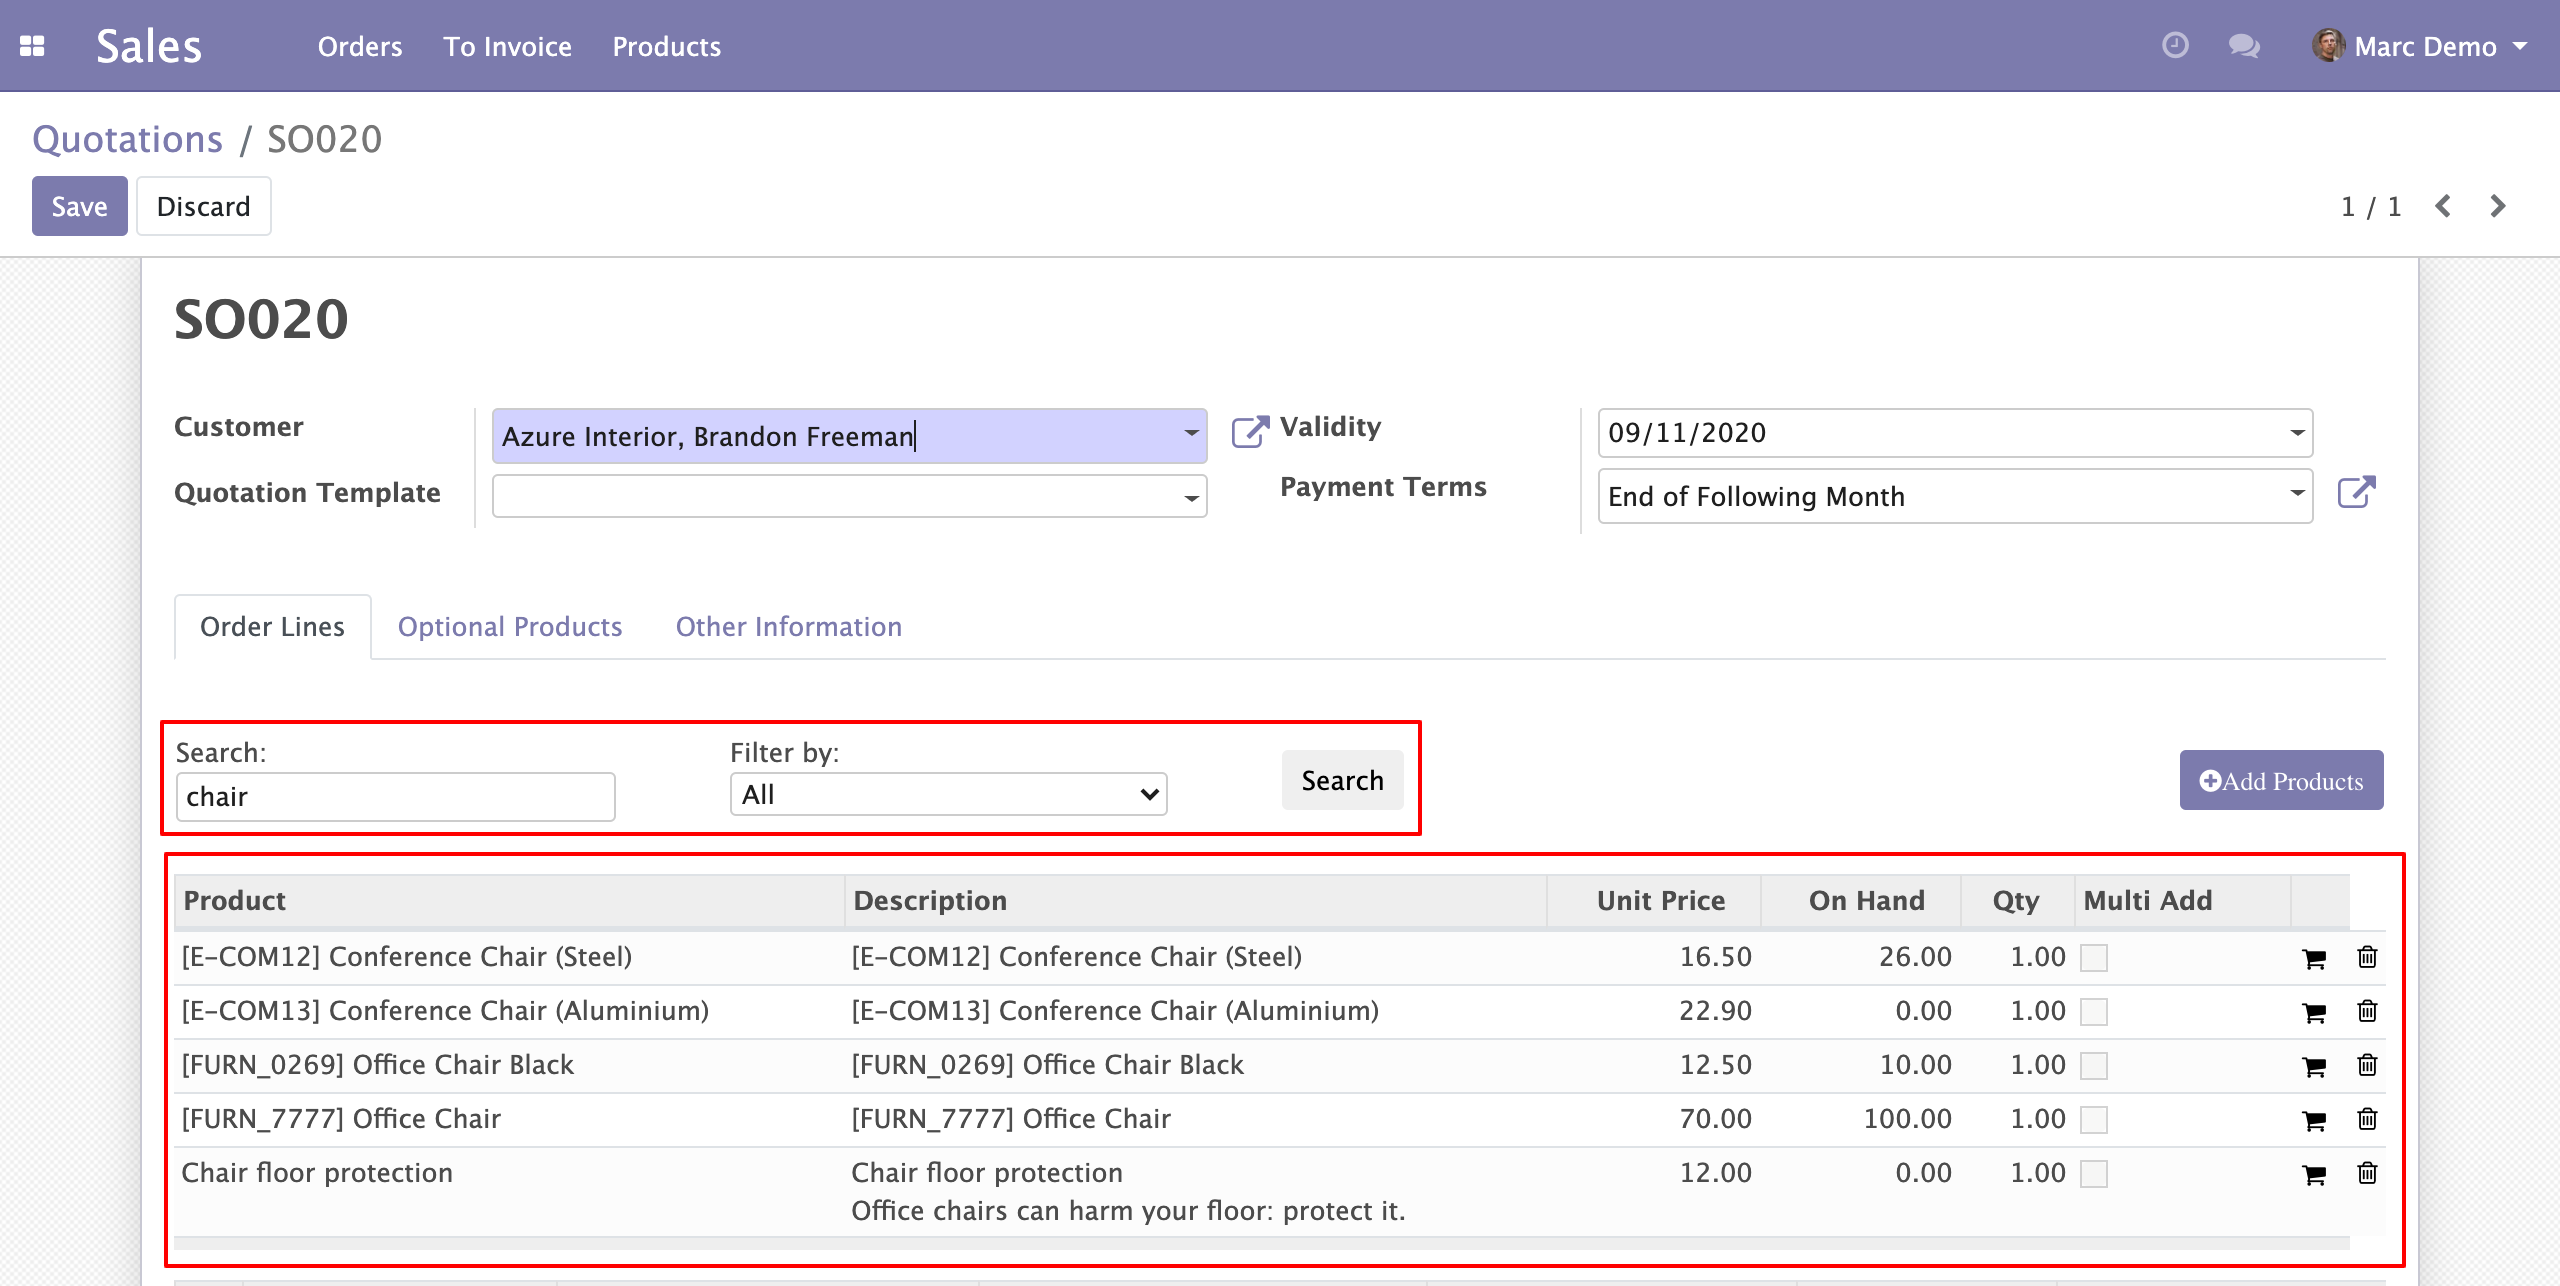Image resolution: width=2560 pixels, height=1286 pixels.
Task: Open the apps grid menu icon
Action: pos(32,46)
